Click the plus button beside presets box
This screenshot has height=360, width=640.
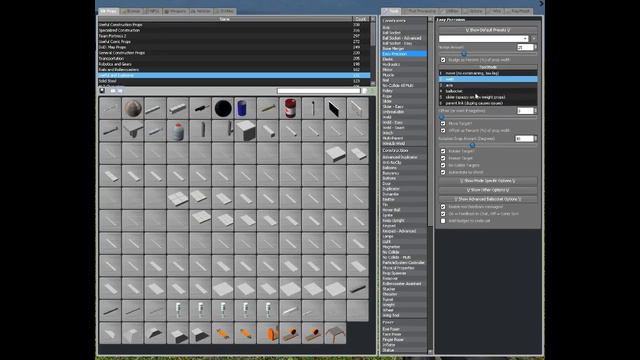tap(534, 38)
